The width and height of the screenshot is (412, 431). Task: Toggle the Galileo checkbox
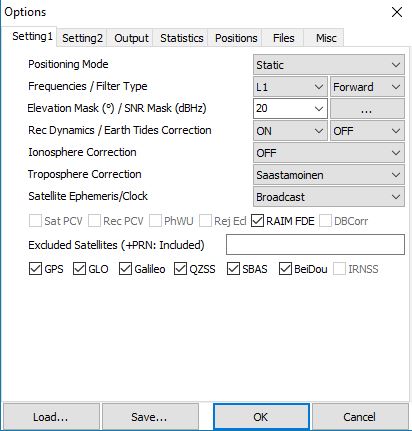point(125,269)
